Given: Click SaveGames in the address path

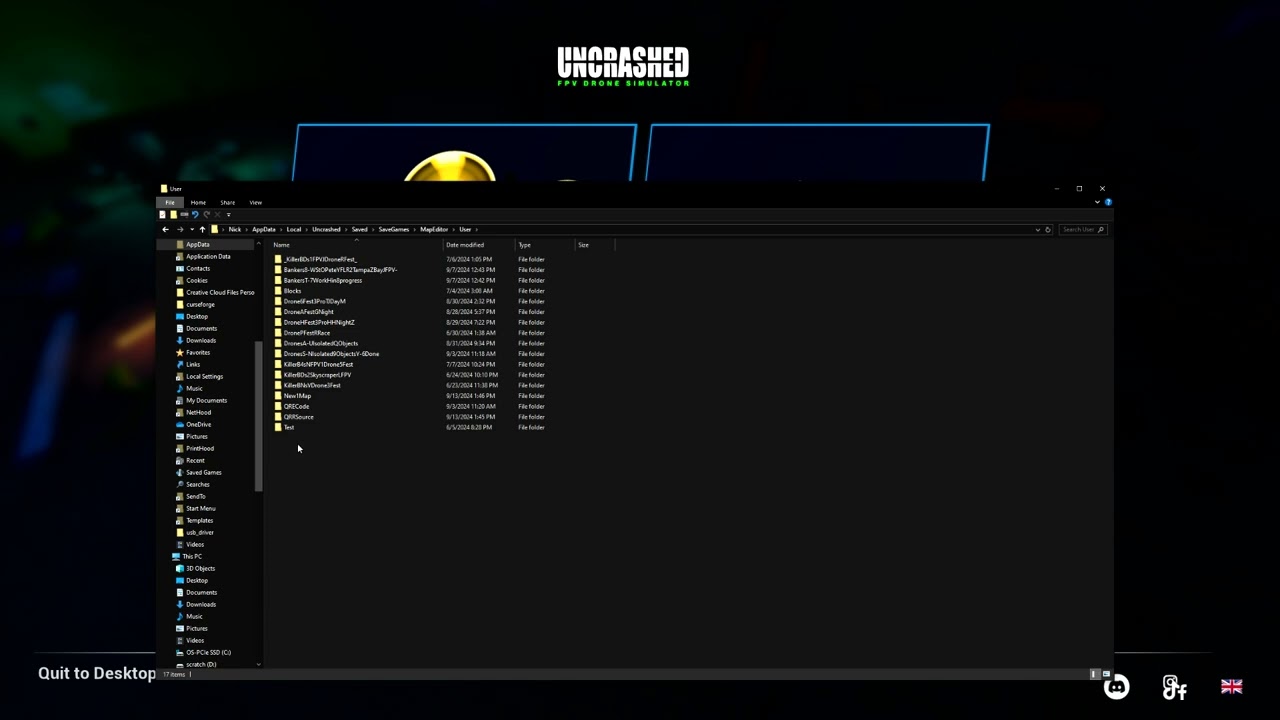Looking at the screenshot, I should [394, 229].
